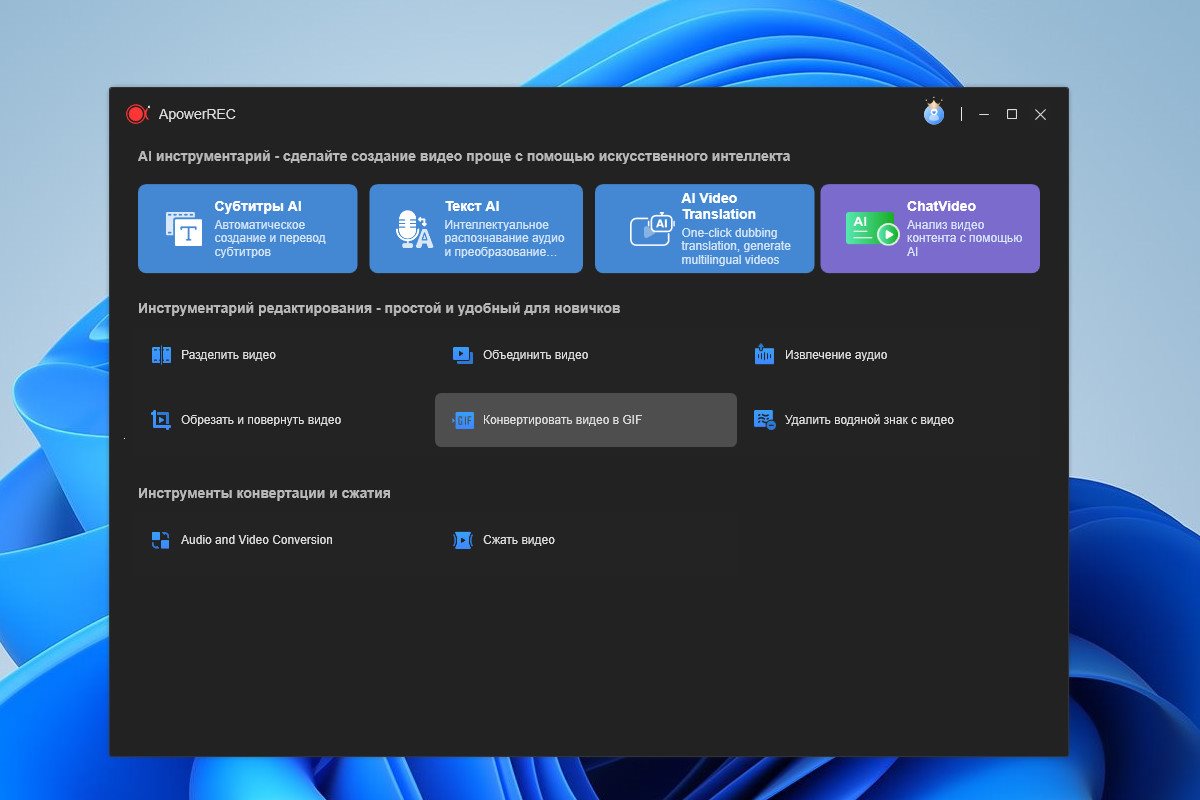Click the GIF conversion icon
This screenshot has width=1200, height=800.
coord(462,420)
